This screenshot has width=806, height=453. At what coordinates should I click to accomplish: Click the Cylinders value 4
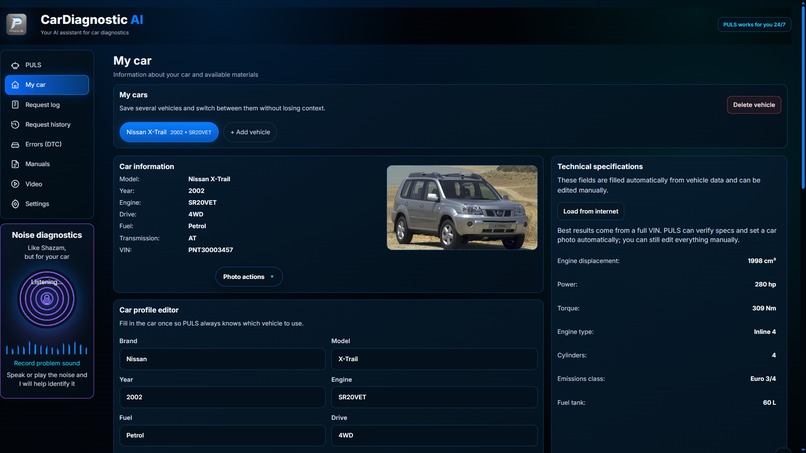pyautogui.click(x=774, y=355)
